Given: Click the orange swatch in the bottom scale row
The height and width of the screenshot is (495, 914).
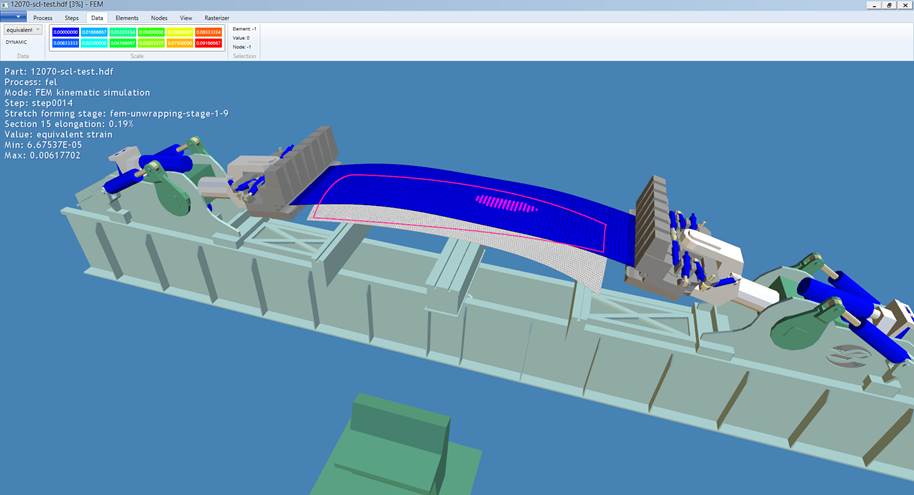Looking at the screenshot, I should tap(181, 42).
